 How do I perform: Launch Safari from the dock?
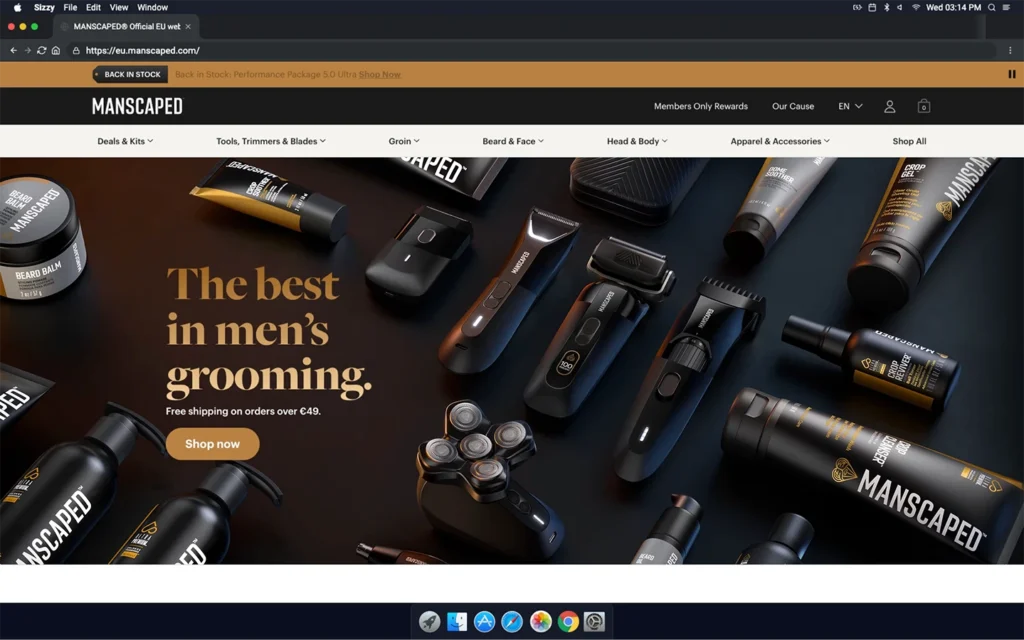(x=512, y=622)
